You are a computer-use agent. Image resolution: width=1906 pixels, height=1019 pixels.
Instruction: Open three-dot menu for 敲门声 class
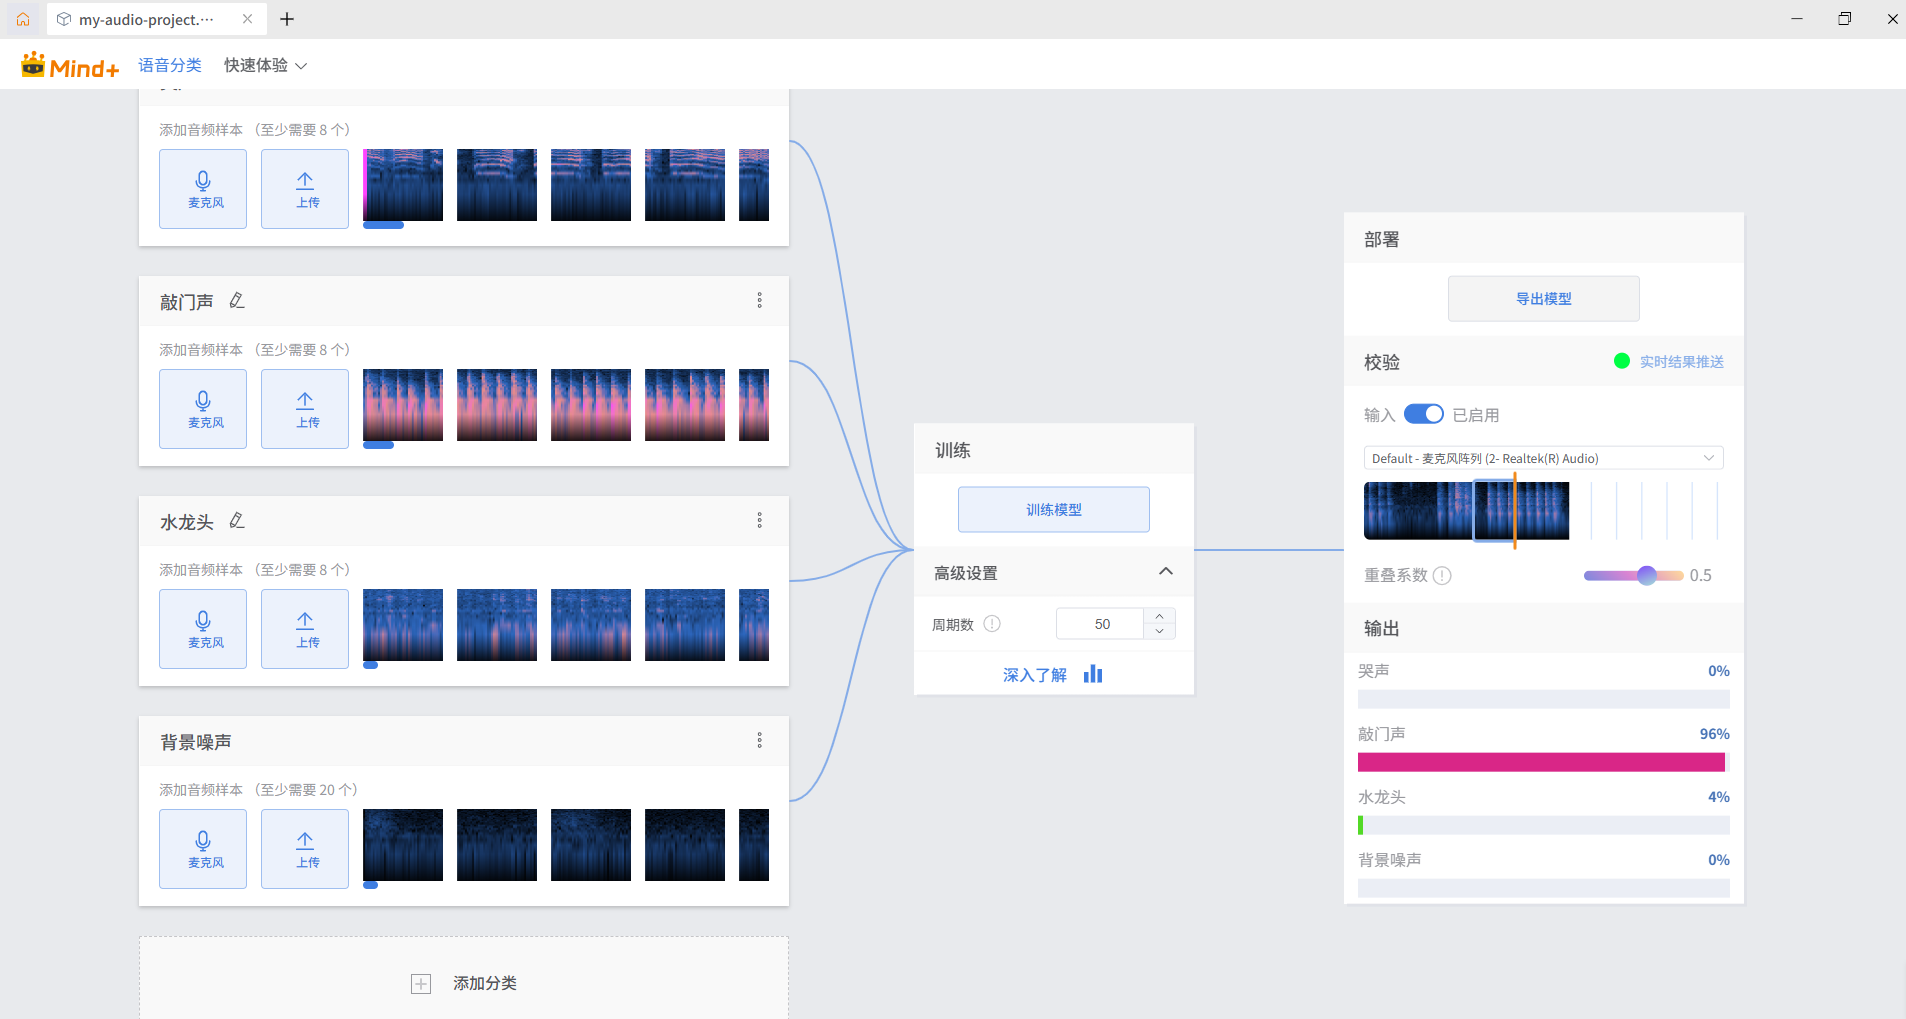[759, 301]
